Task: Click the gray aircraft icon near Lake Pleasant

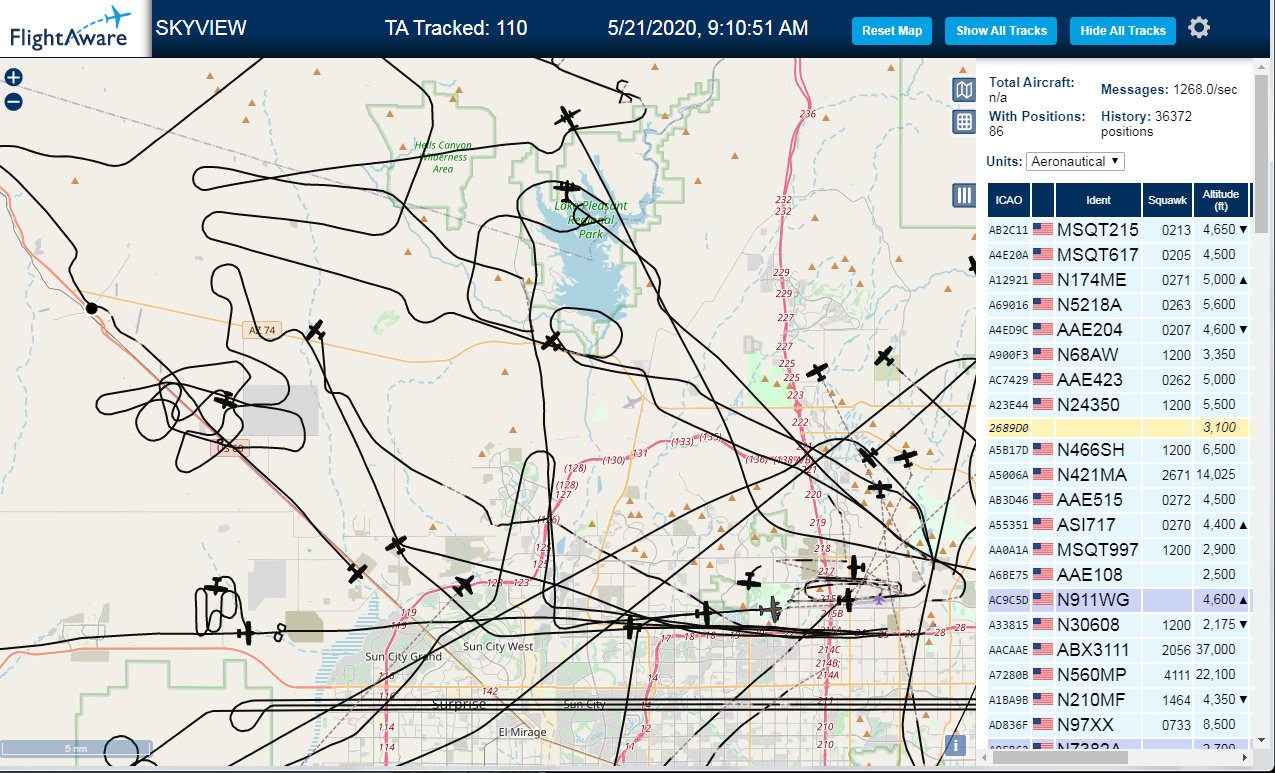Action: pyautogui.click(x=631, y=403)
